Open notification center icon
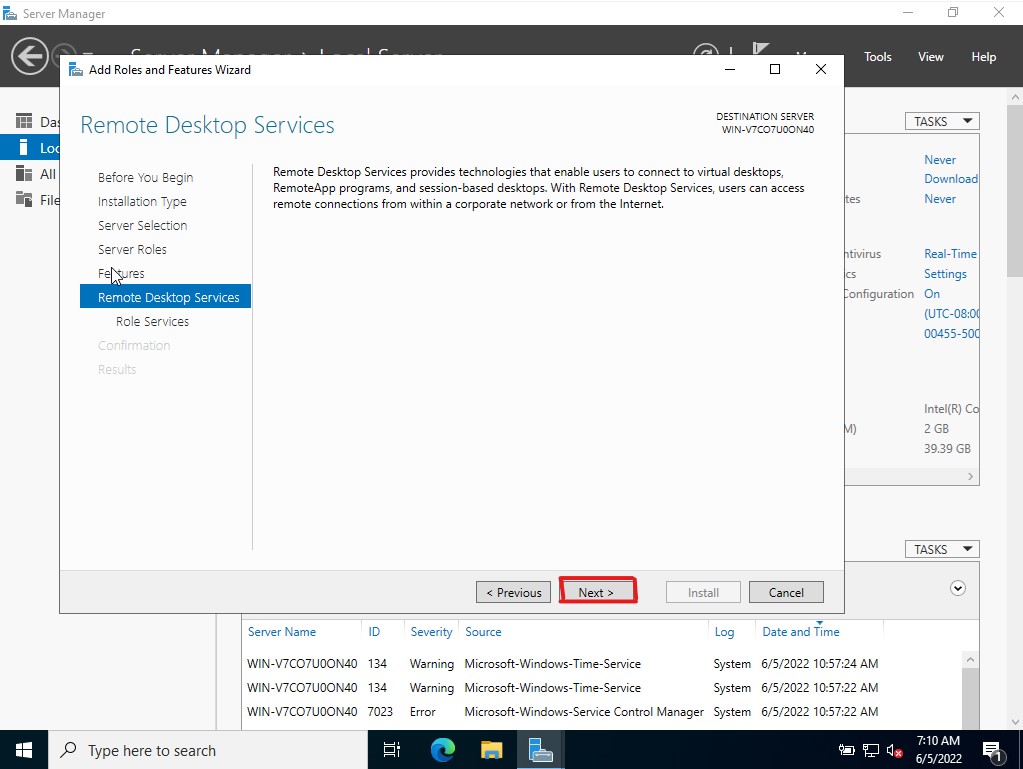This screenshot has height=769, width=1023. pos(992,751)
